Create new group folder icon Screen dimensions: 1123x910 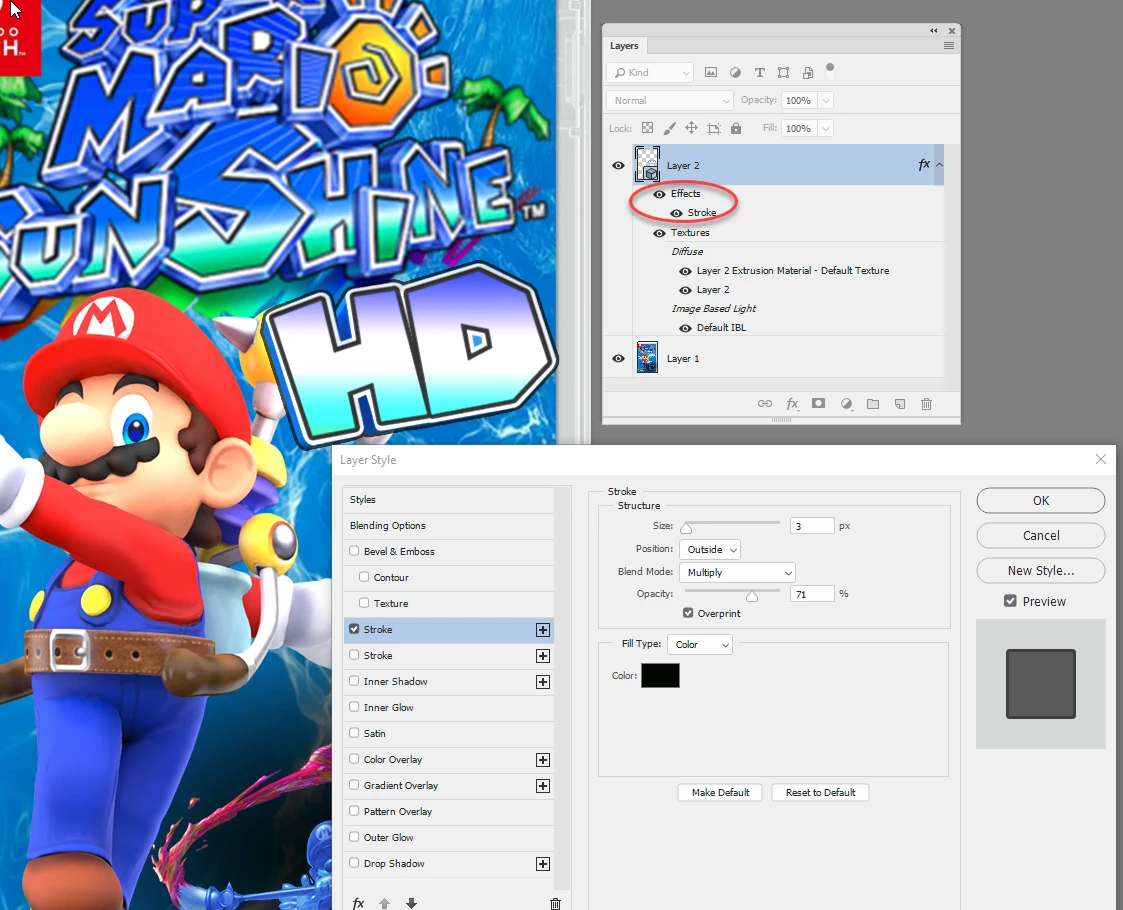tap(872, 404)
